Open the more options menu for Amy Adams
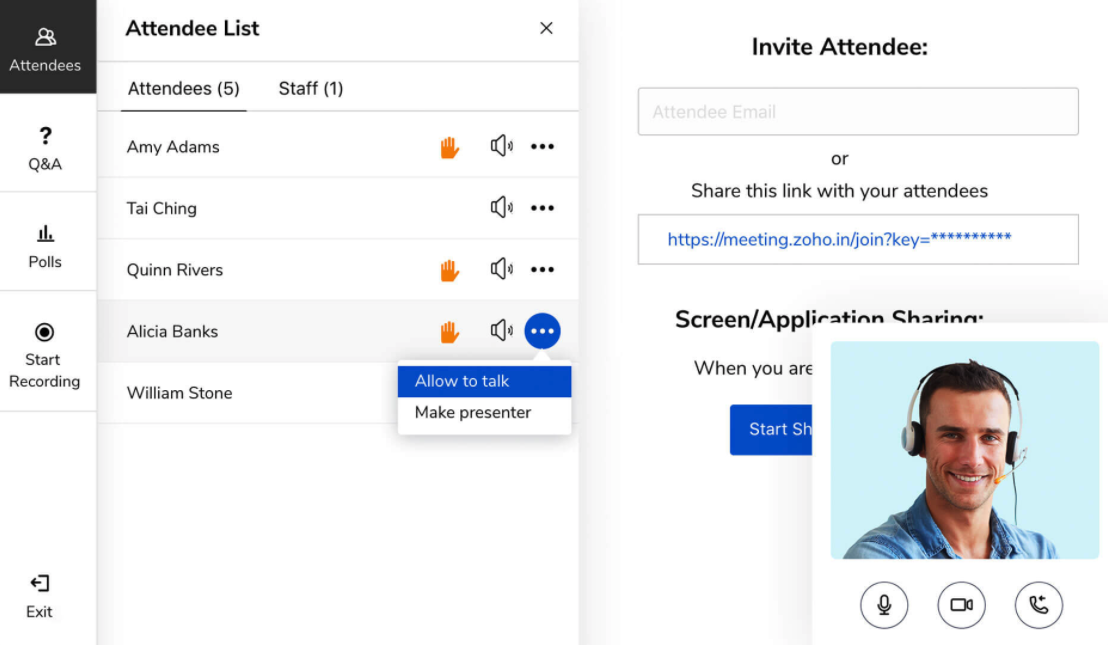The width and height of the screenshot is (1108, 645). (542, 146)
